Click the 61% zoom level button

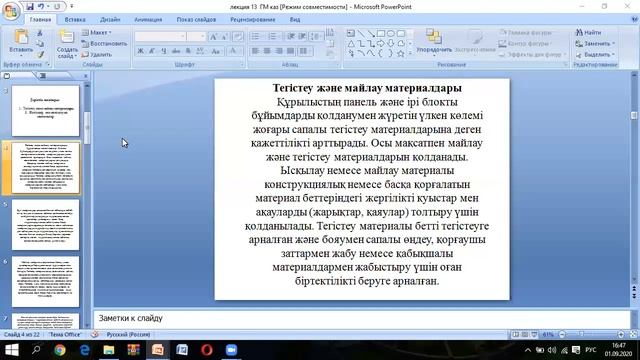548,334
